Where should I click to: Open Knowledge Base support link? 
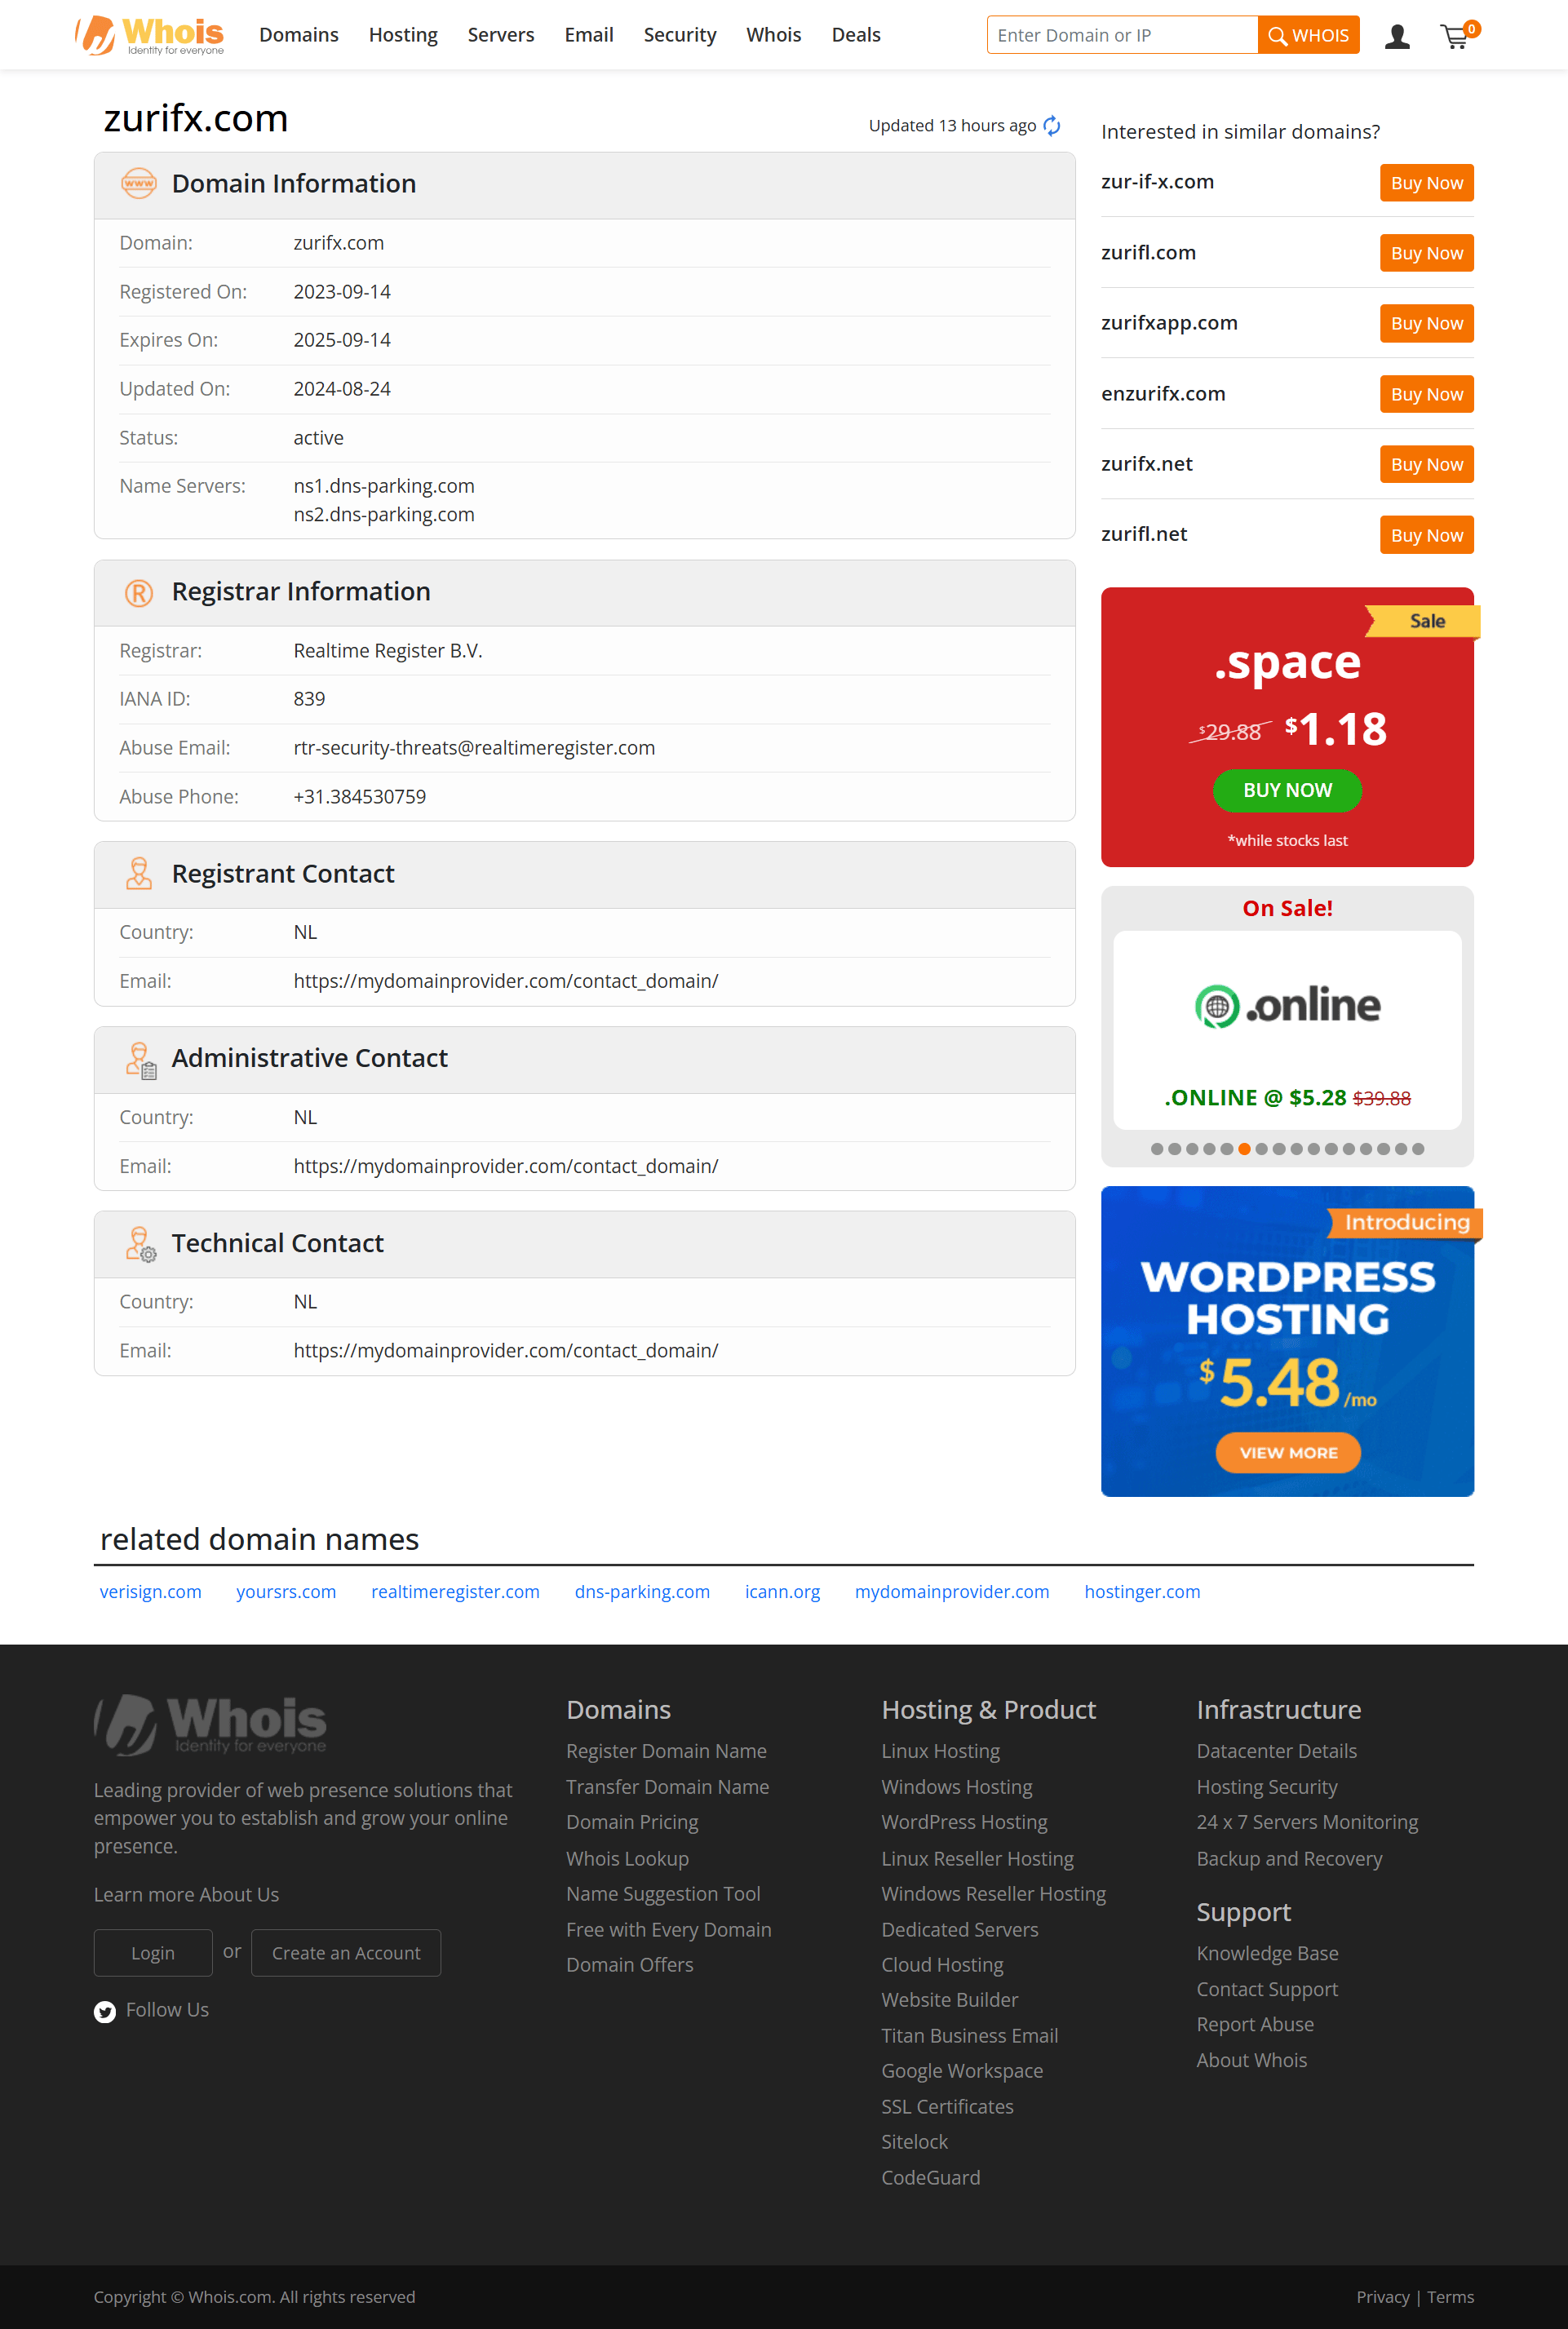click(1267, 1953)
